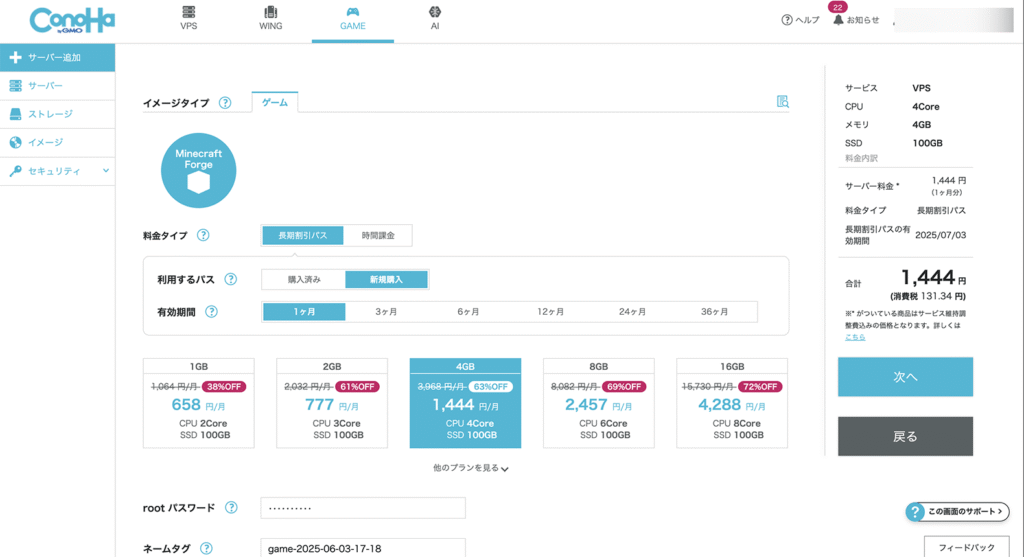
Task: Click the WING icon in header
Action: coord(270,12)
